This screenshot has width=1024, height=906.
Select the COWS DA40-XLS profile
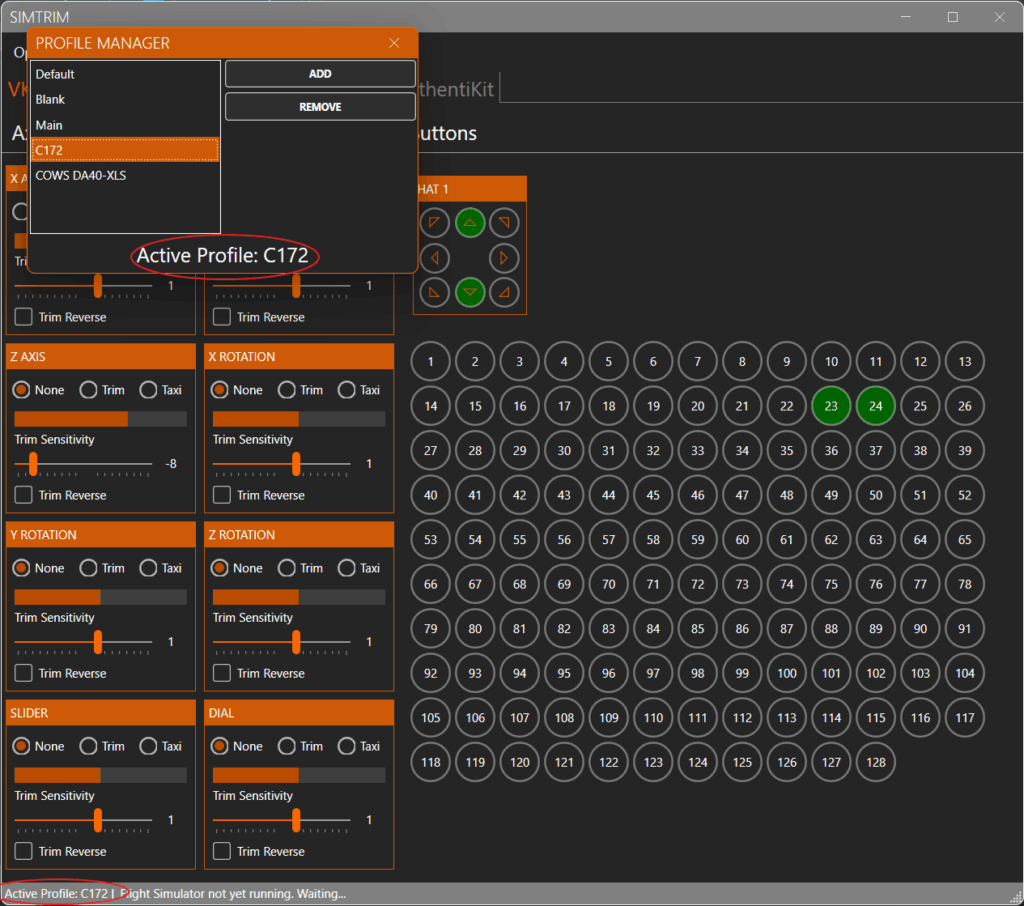click(83, 175)
